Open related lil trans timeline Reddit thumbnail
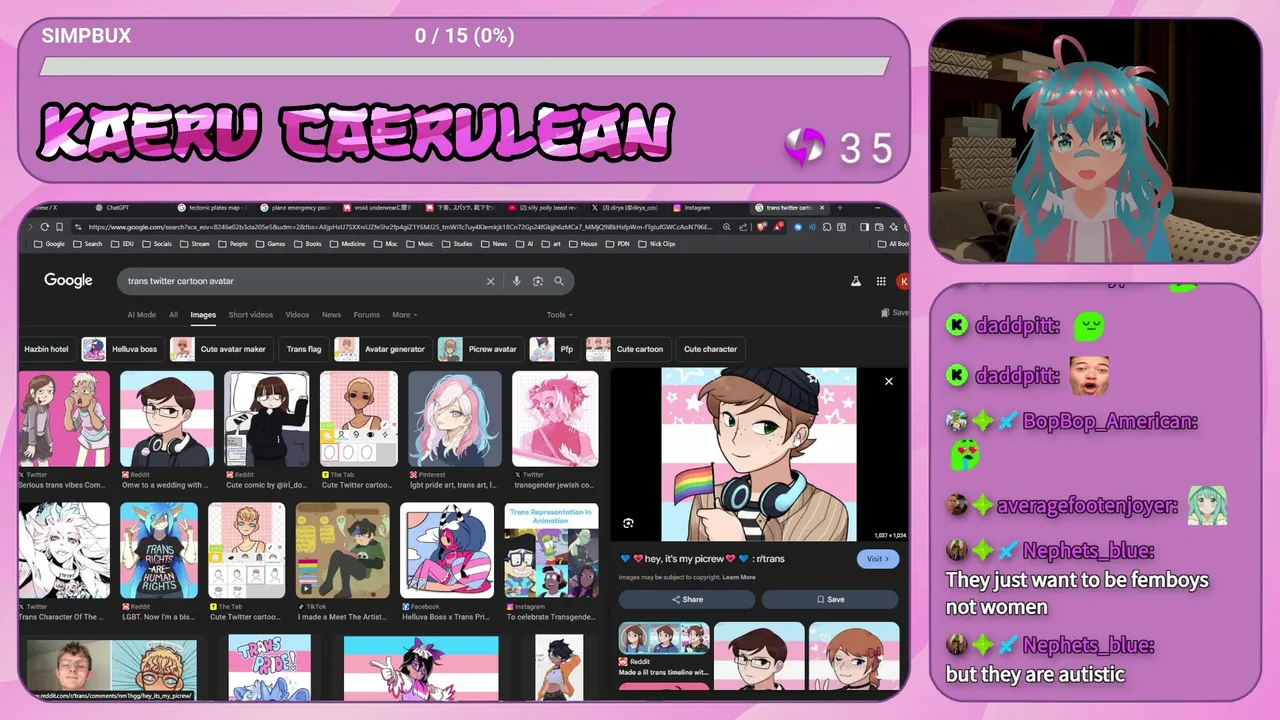This screenshot has width=1280, height=720. 664,639
